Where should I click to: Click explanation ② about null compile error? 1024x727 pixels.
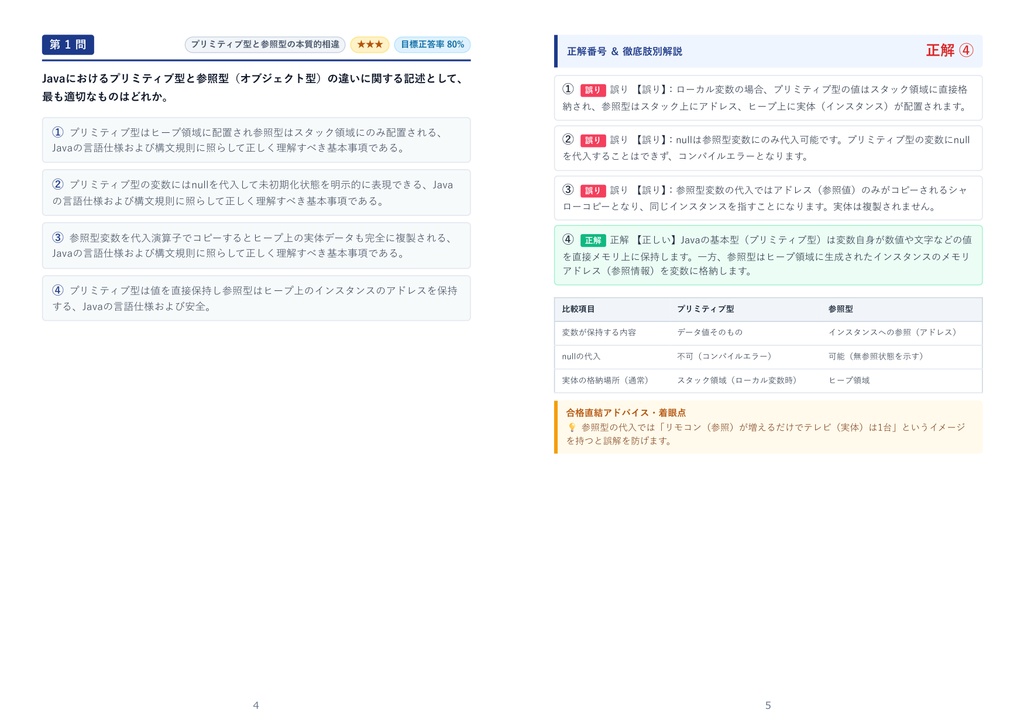point(768,148)
